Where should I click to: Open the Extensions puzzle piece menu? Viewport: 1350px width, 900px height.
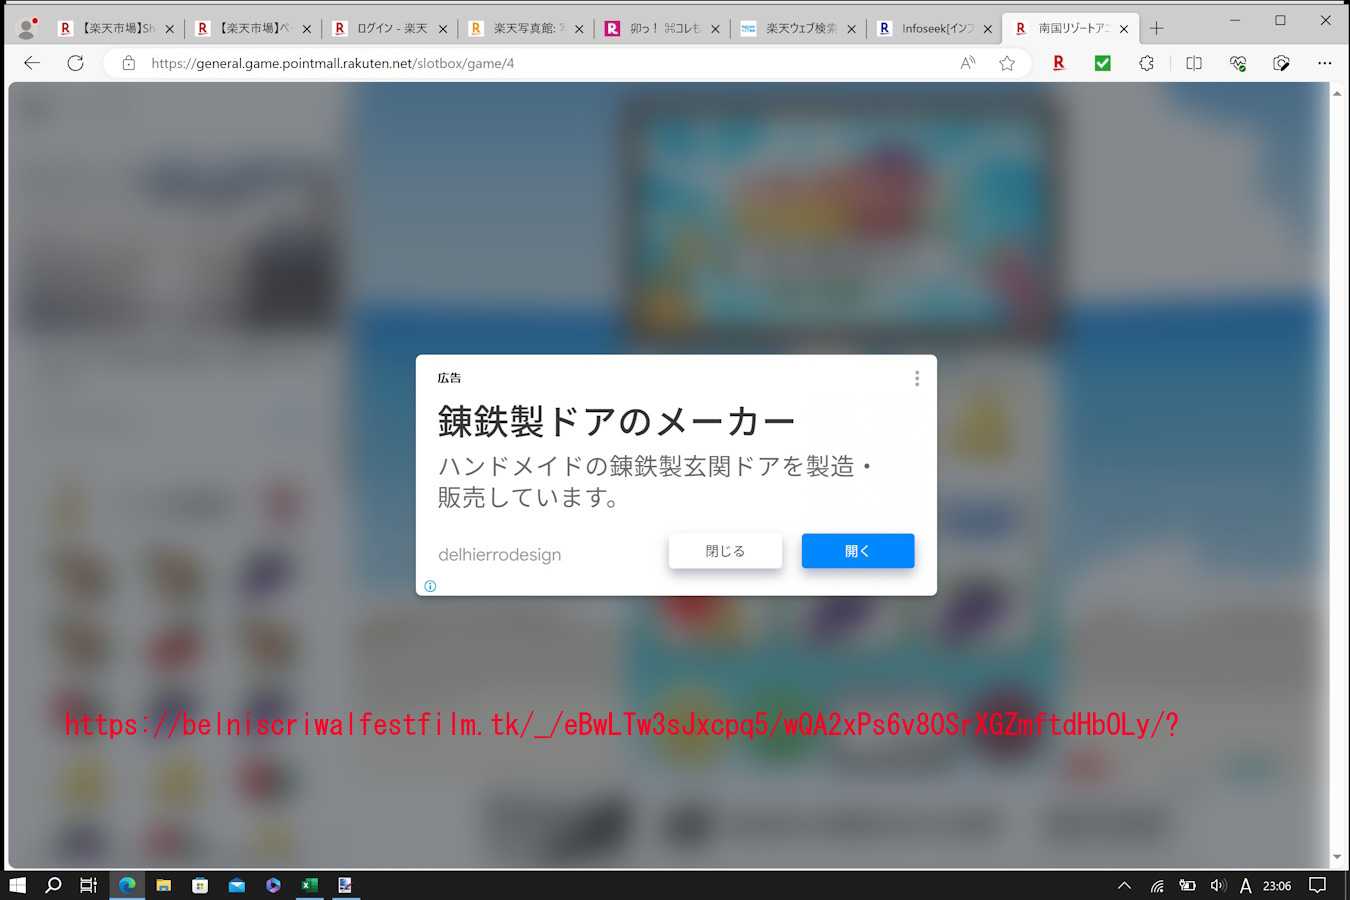(1146, 63)
